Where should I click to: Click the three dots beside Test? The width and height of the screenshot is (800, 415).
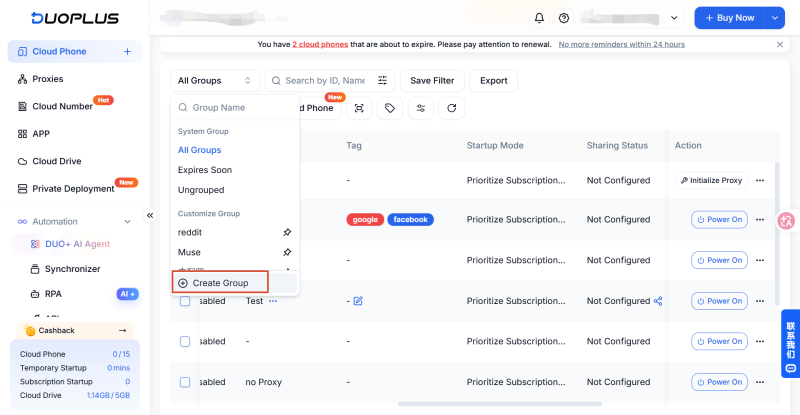tap(273, 301)
